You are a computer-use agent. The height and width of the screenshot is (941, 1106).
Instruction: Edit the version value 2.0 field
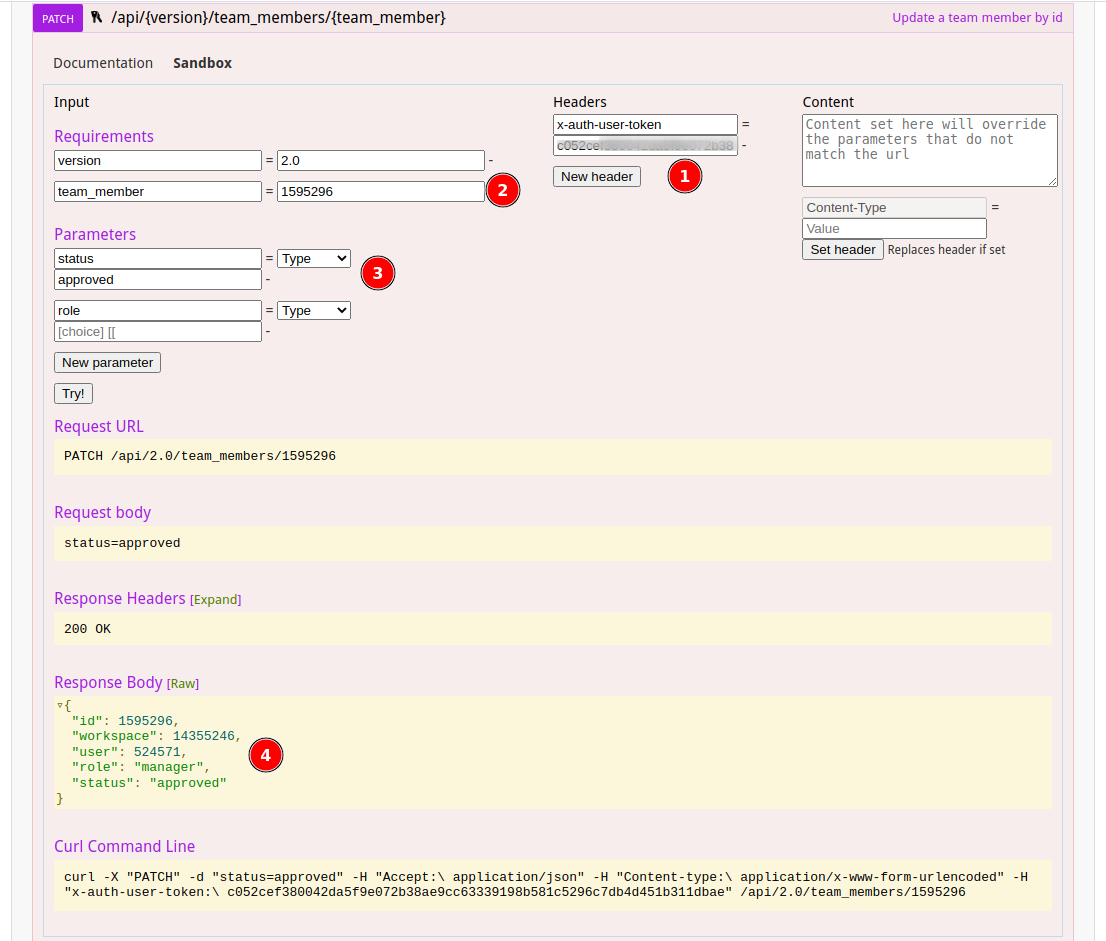tap(381, 160)
